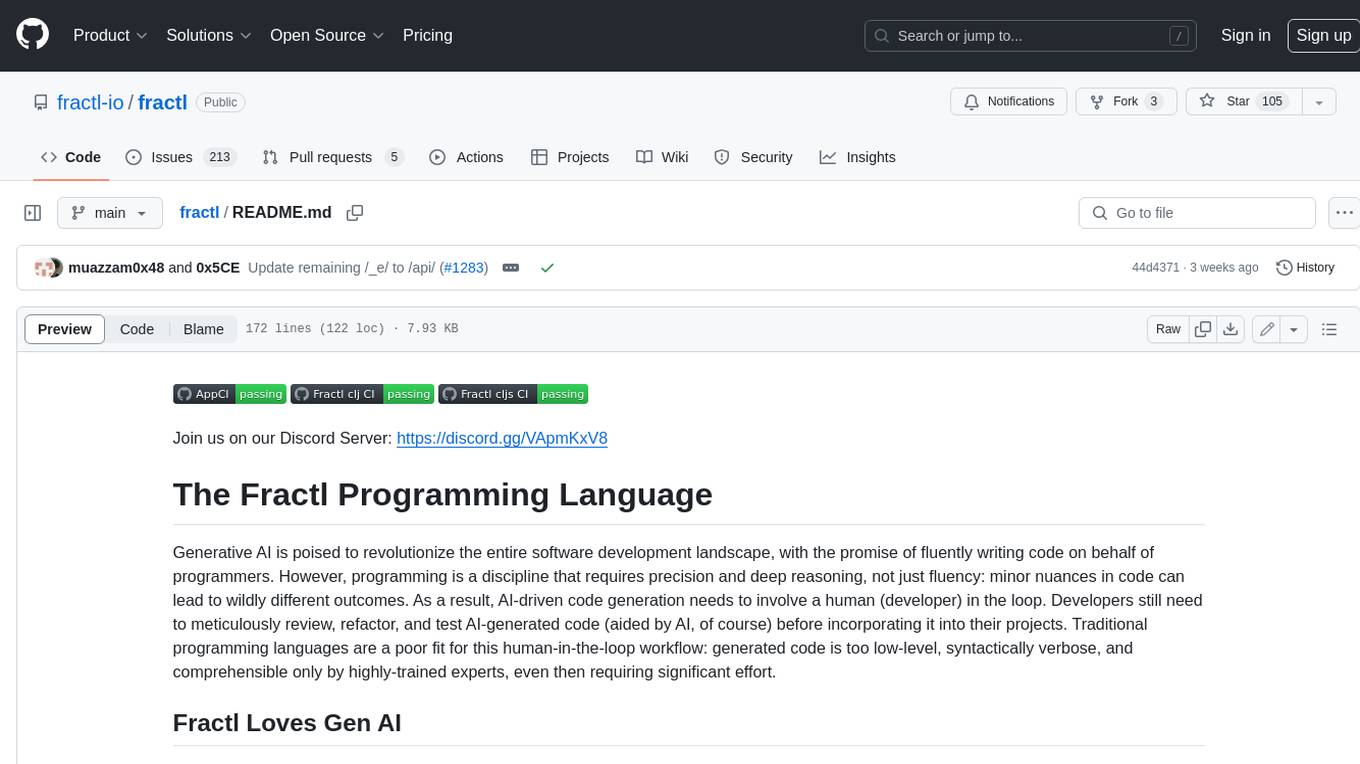Switch to the Issues tab
This screenshot has width=1360, height=764.
point(180,157)
